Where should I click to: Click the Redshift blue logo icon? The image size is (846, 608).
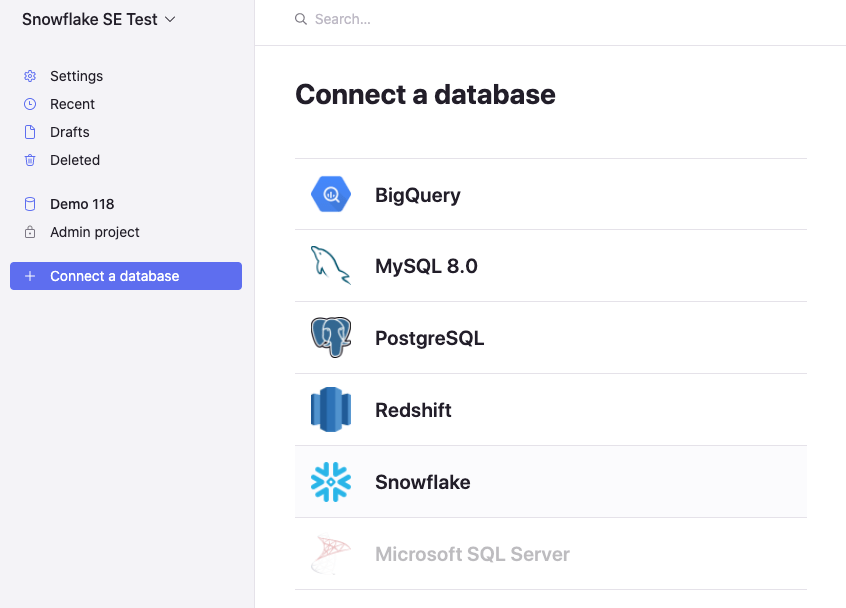click(x=330, y=410)
